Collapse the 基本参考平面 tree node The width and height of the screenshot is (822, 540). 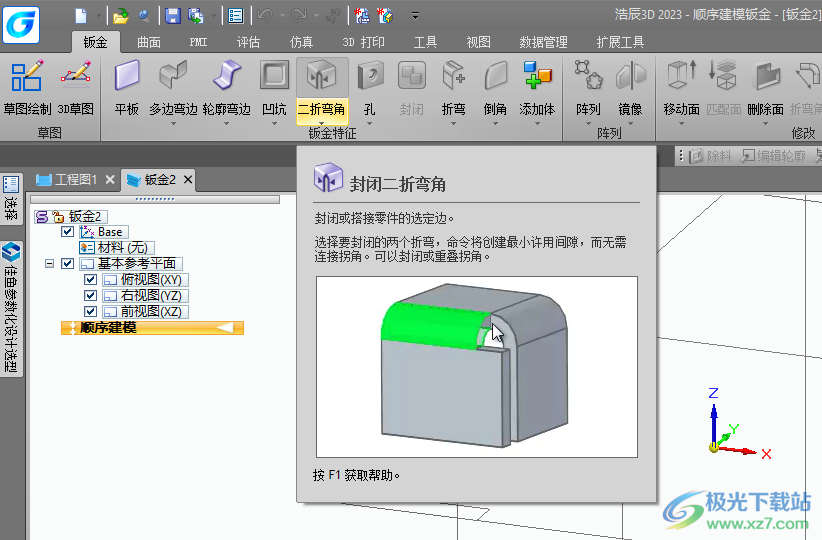[x=49, y=263]
